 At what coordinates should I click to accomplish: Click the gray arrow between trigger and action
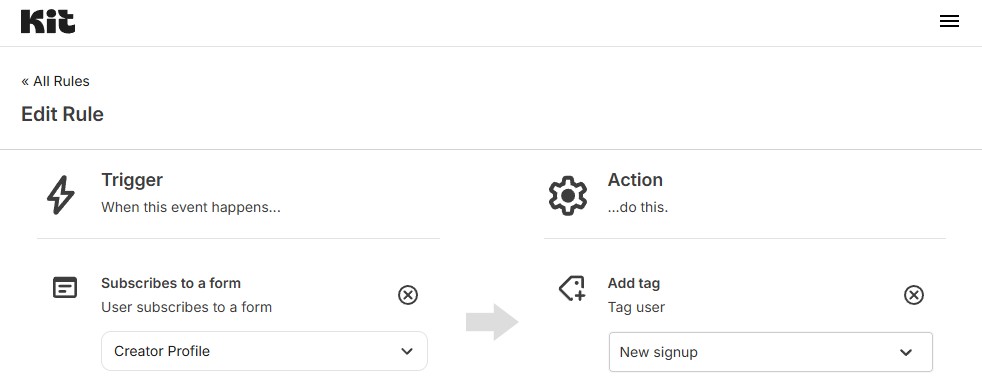(x=492, y=322)
